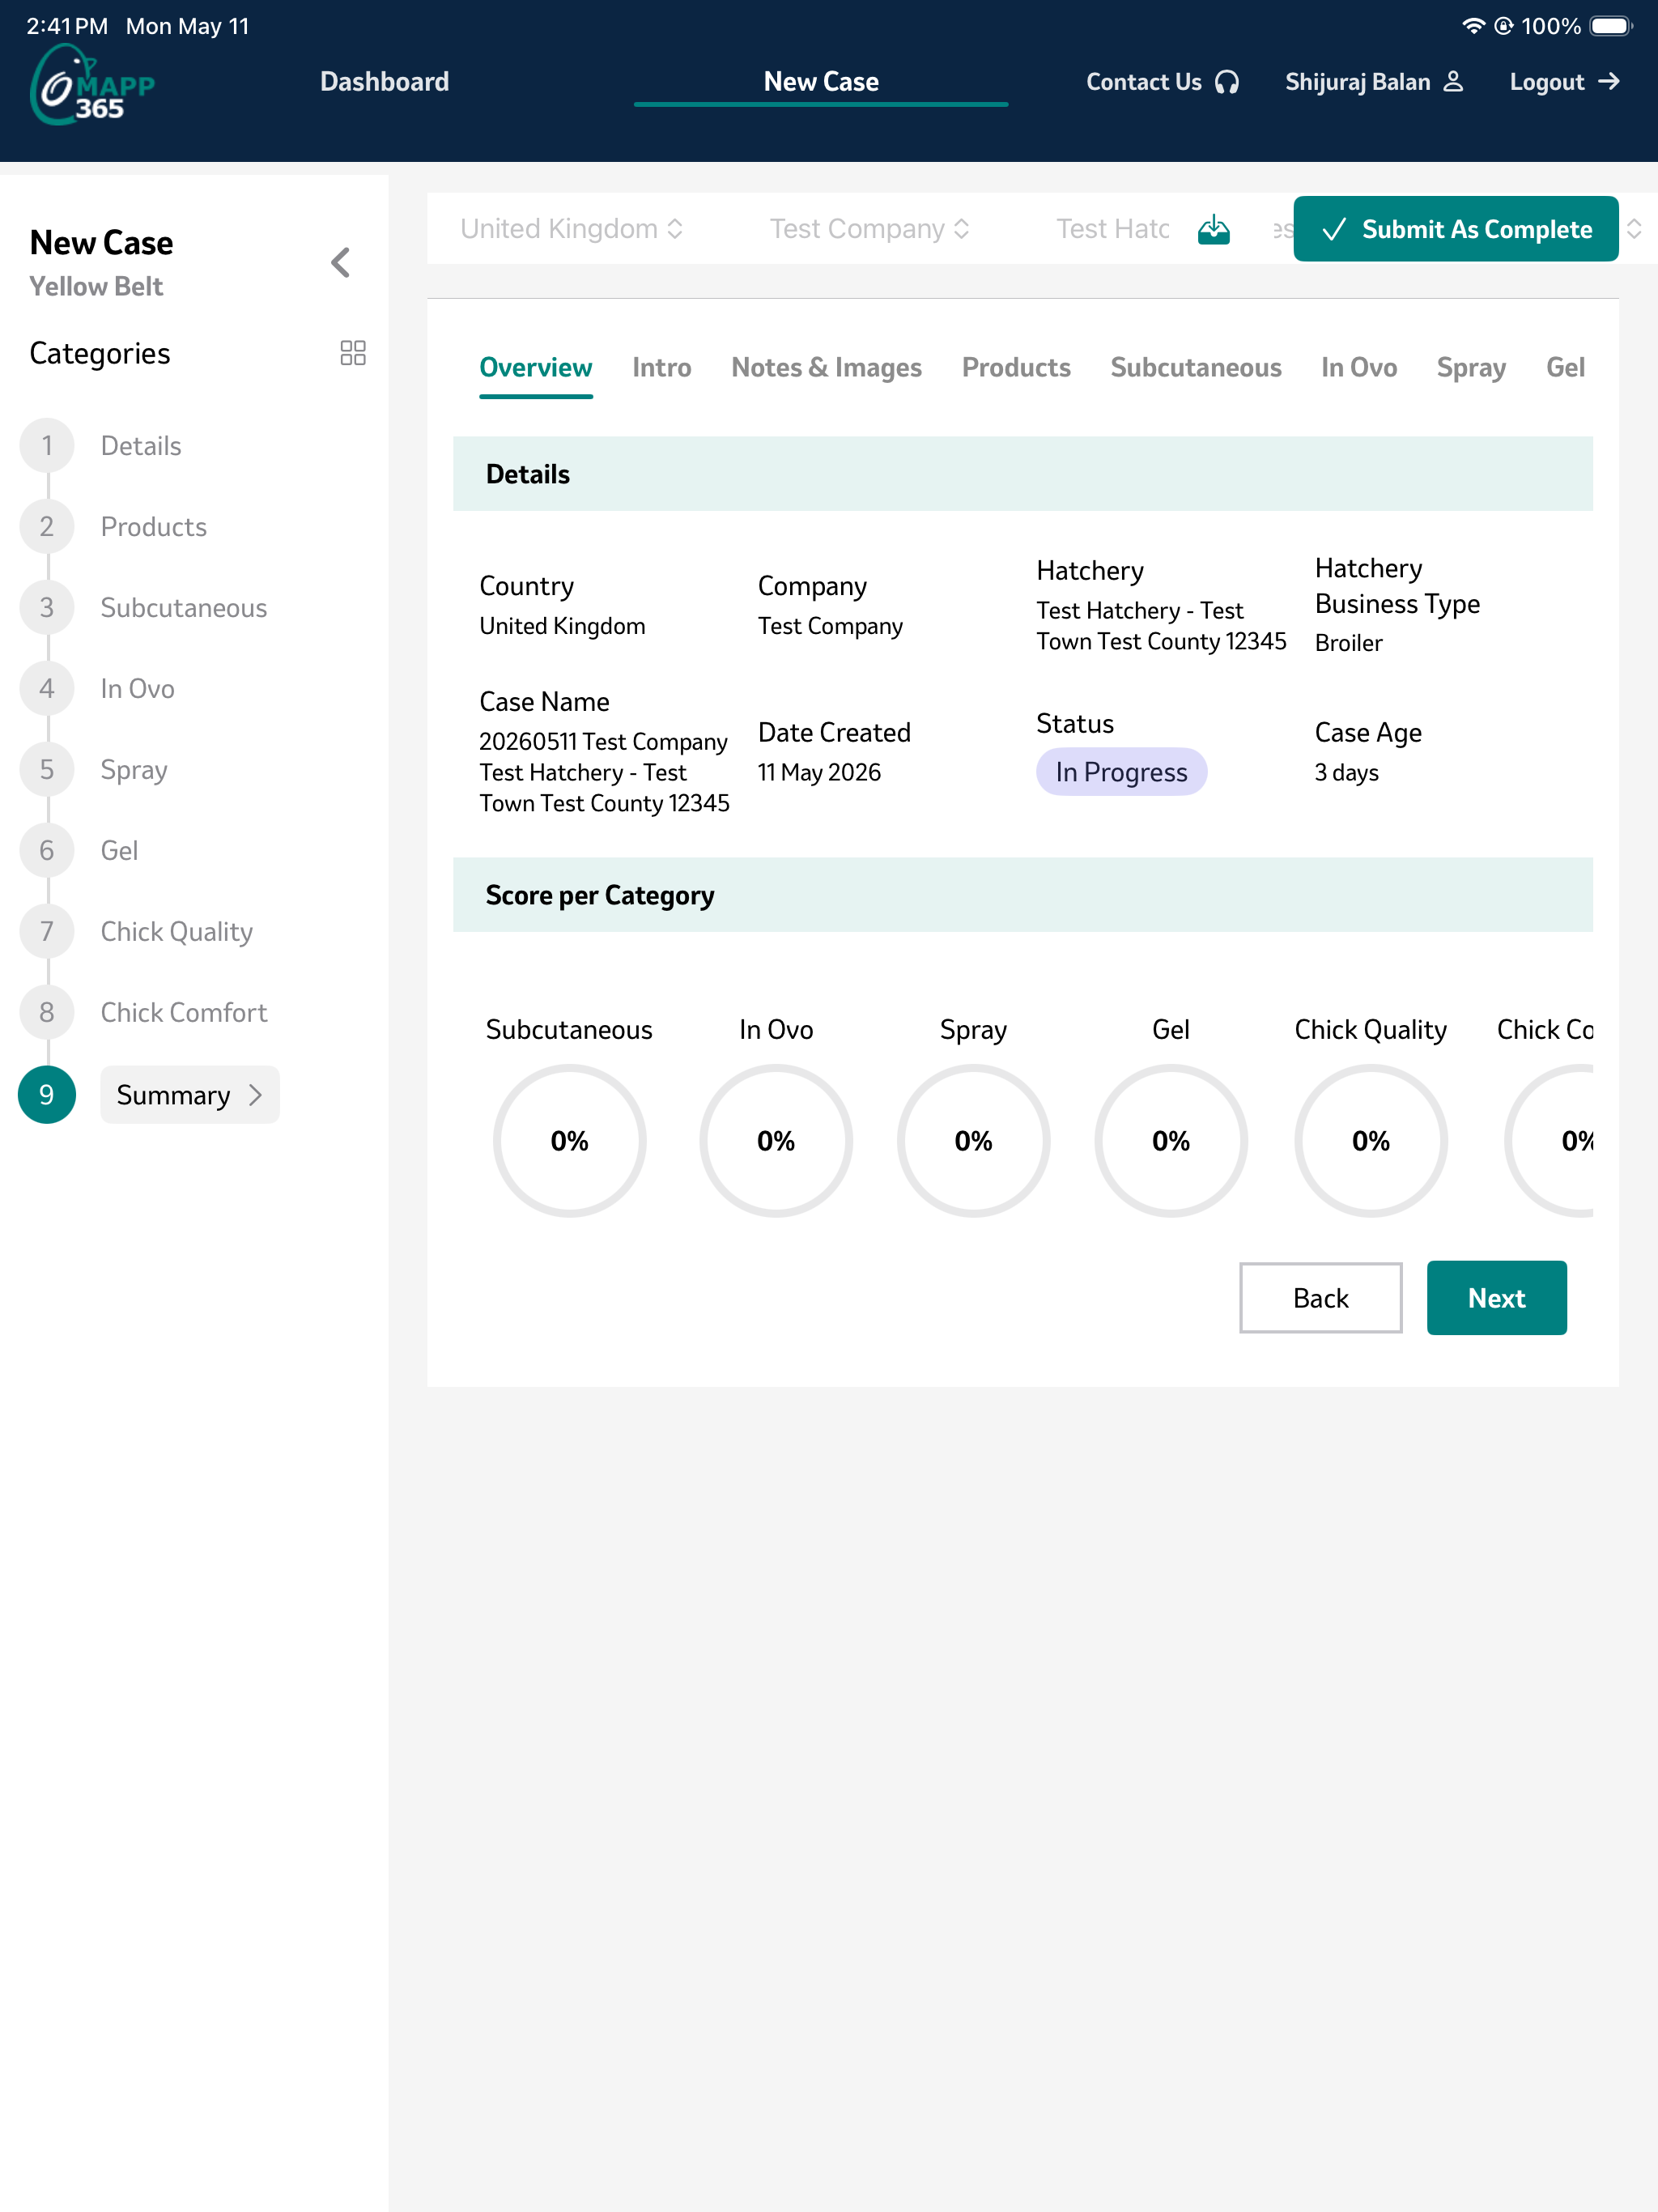Switch to the Overview tab
Image resolution: width=1658 pixels, height=2212 pixels.
tap(535, 368)
